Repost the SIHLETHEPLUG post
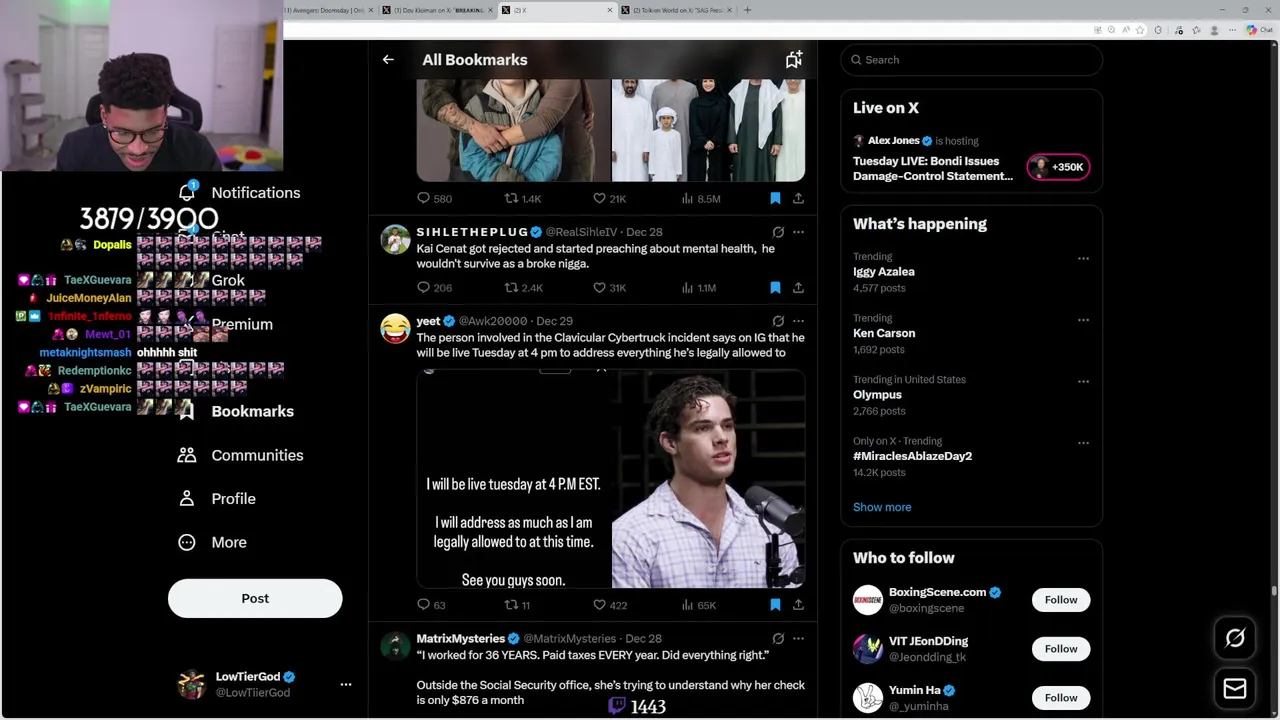 (511, 288)
